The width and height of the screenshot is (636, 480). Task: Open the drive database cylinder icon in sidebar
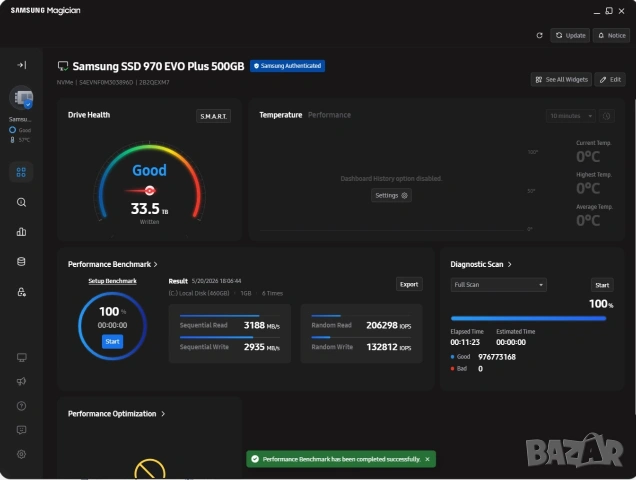tap(21, 262)
